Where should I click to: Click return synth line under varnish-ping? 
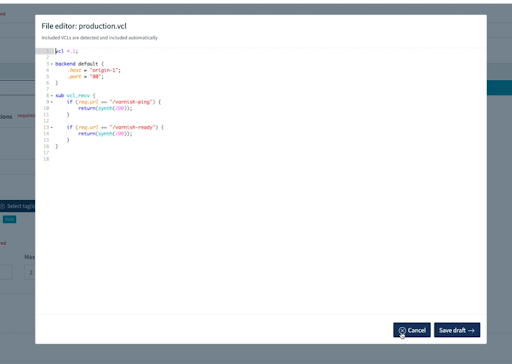tap(105, 108)
